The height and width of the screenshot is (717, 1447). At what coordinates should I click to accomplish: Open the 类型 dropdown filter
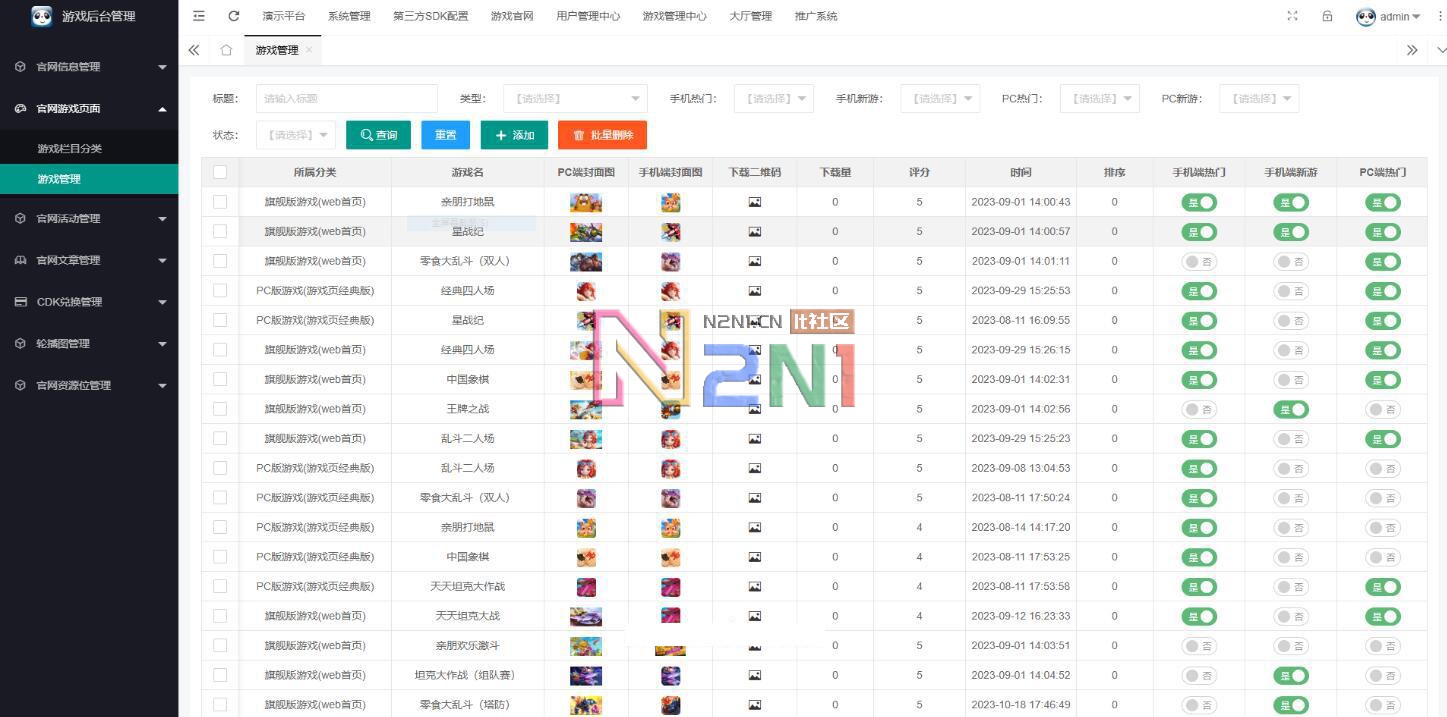click(575, 98)
